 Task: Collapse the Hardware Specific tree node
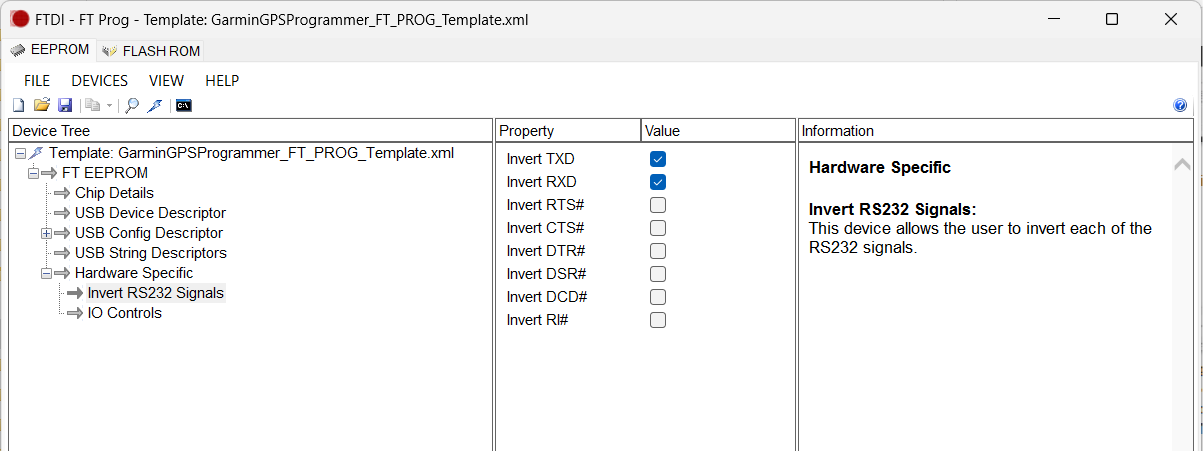click(46, 273)
